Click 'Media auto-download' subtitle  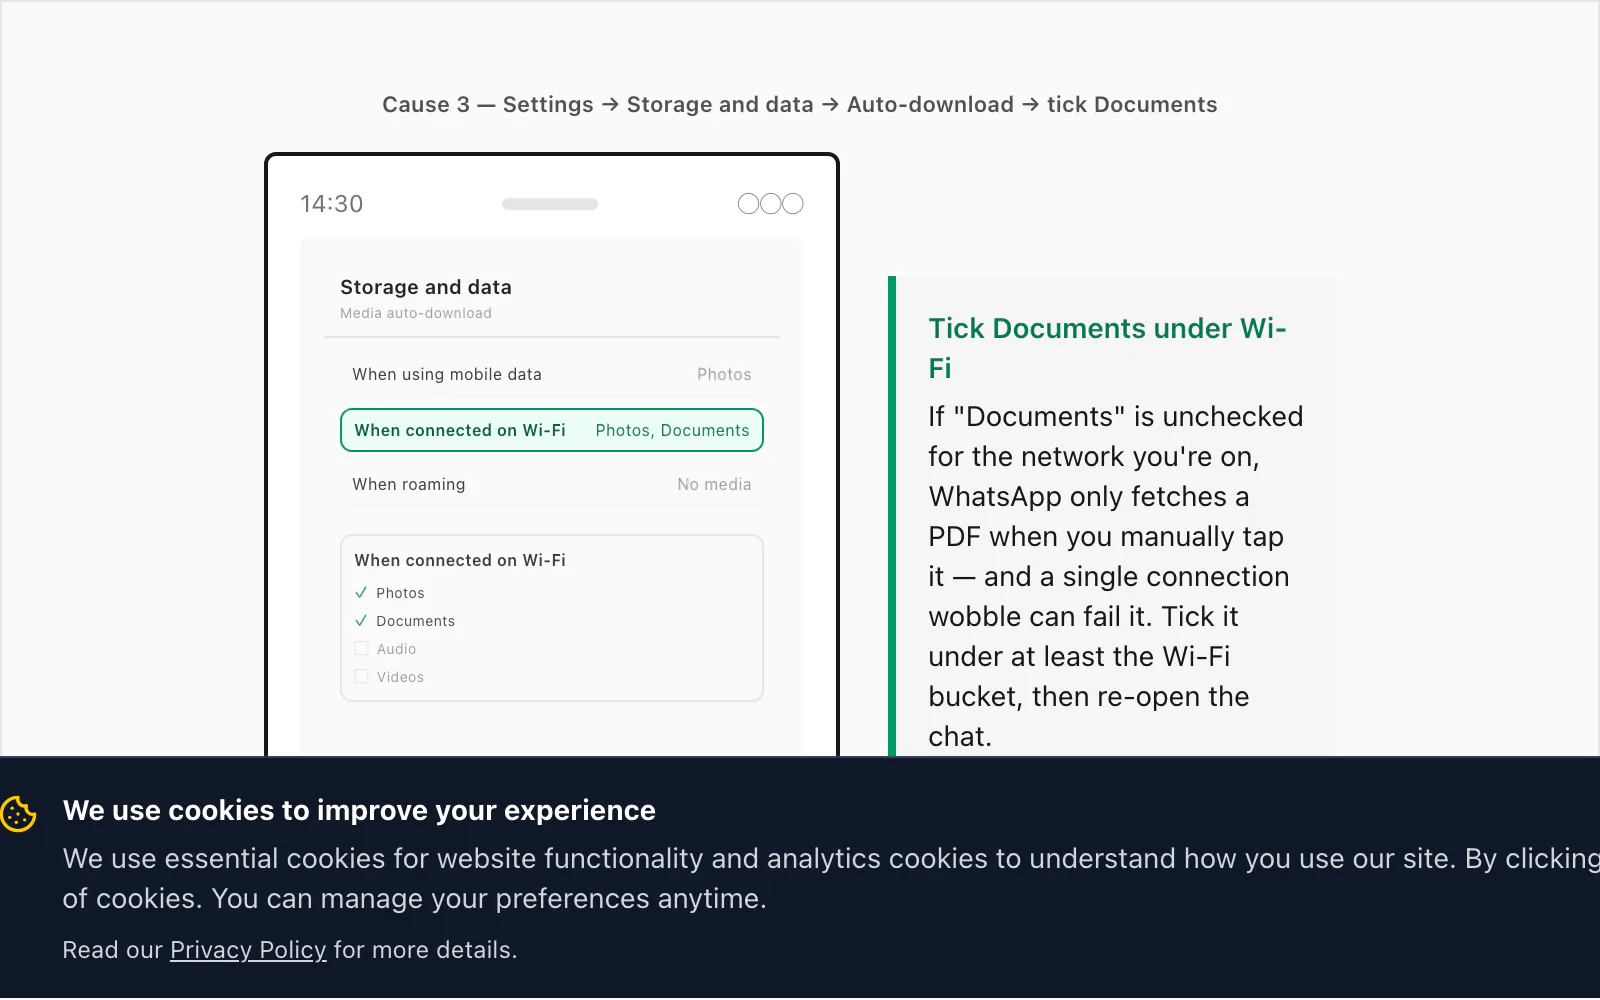pos(416,313)
